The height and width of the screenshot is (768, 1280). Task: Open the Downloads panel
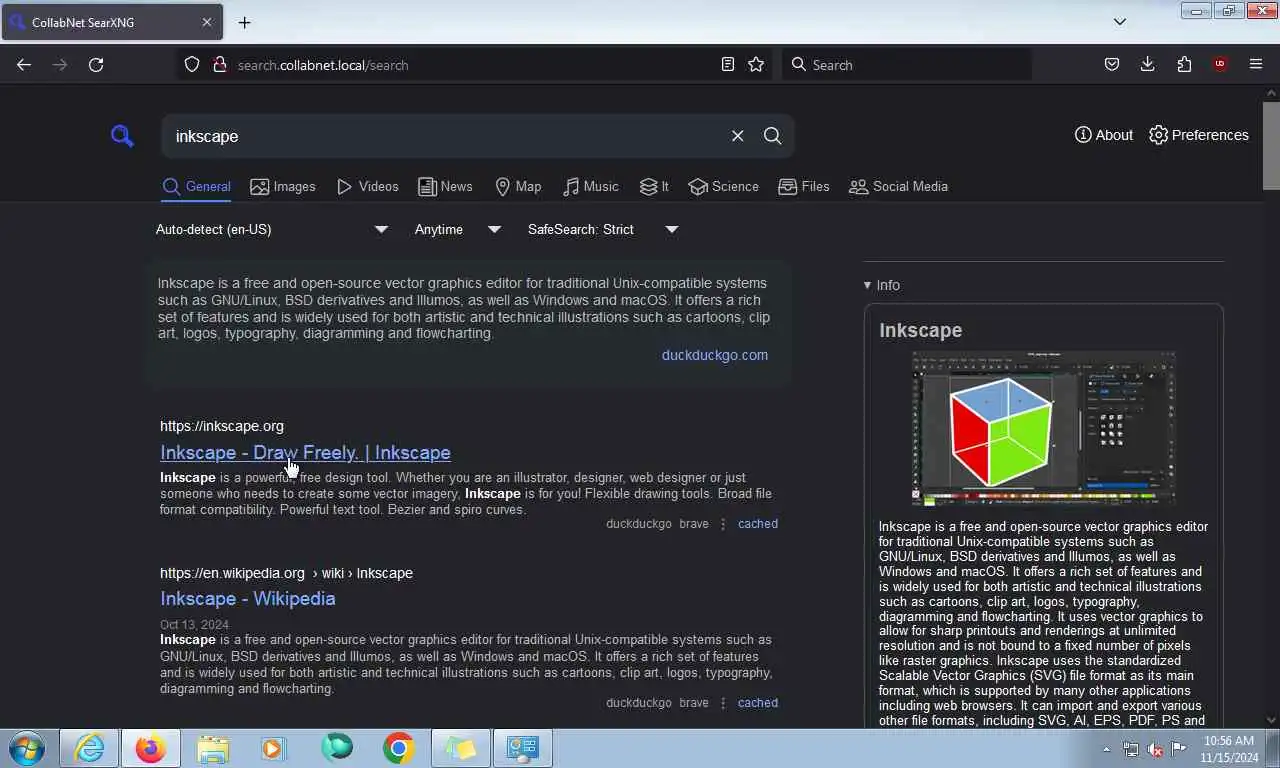1147,64
